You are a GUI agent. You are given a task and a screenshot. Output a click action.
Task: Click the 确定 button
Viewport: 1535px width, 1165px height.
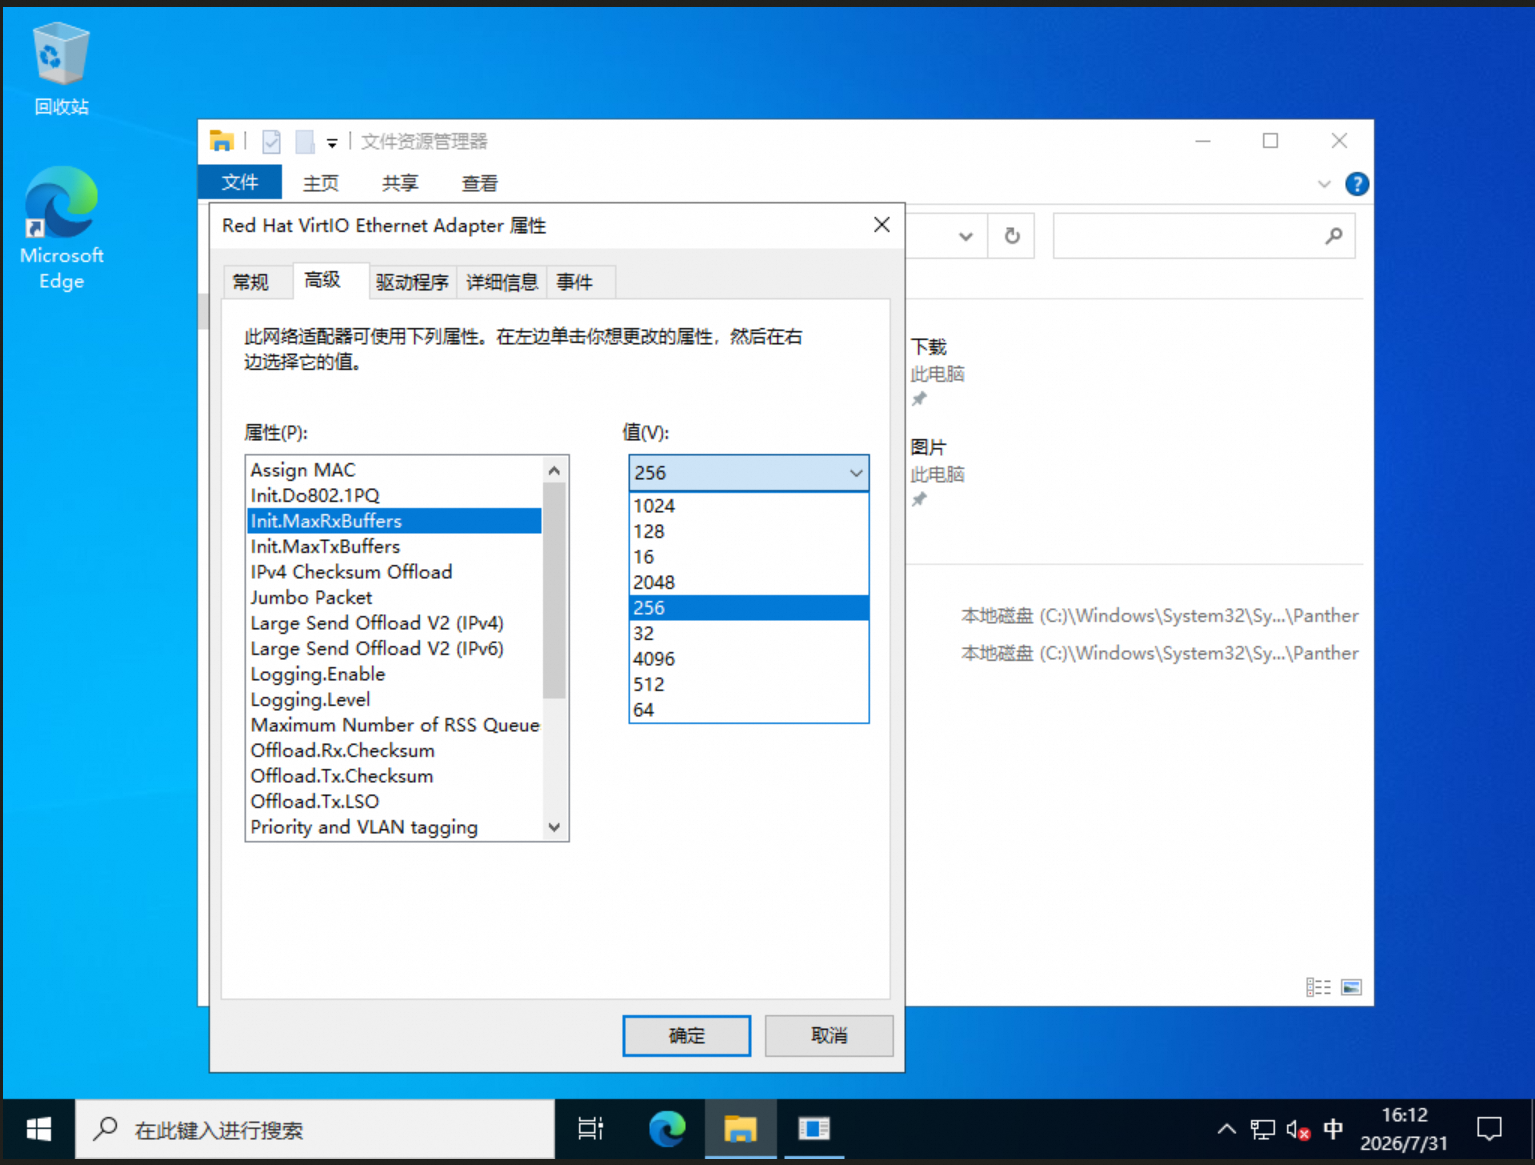coord(687,1036)
